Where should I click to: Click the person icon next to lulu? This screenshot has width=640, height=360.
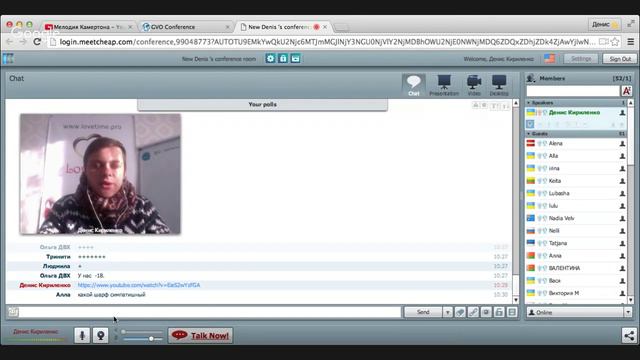[622, 206]
